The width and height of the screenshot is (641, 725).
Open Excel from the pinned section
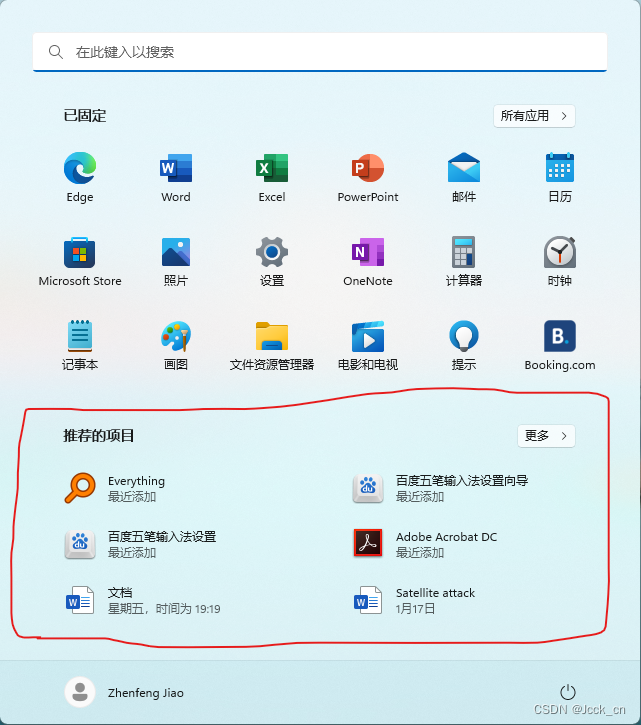(272, 177)
